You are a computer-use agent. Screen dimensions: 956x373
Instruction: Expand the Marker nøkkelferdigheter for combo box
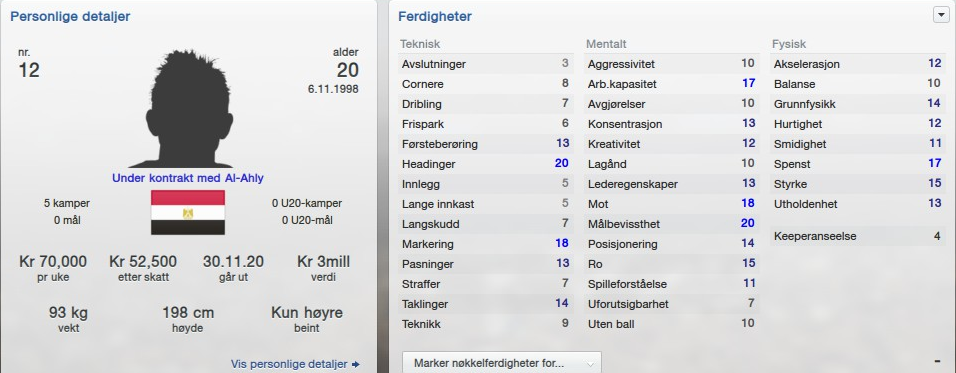pyautogui.click(x=502, y=363)
